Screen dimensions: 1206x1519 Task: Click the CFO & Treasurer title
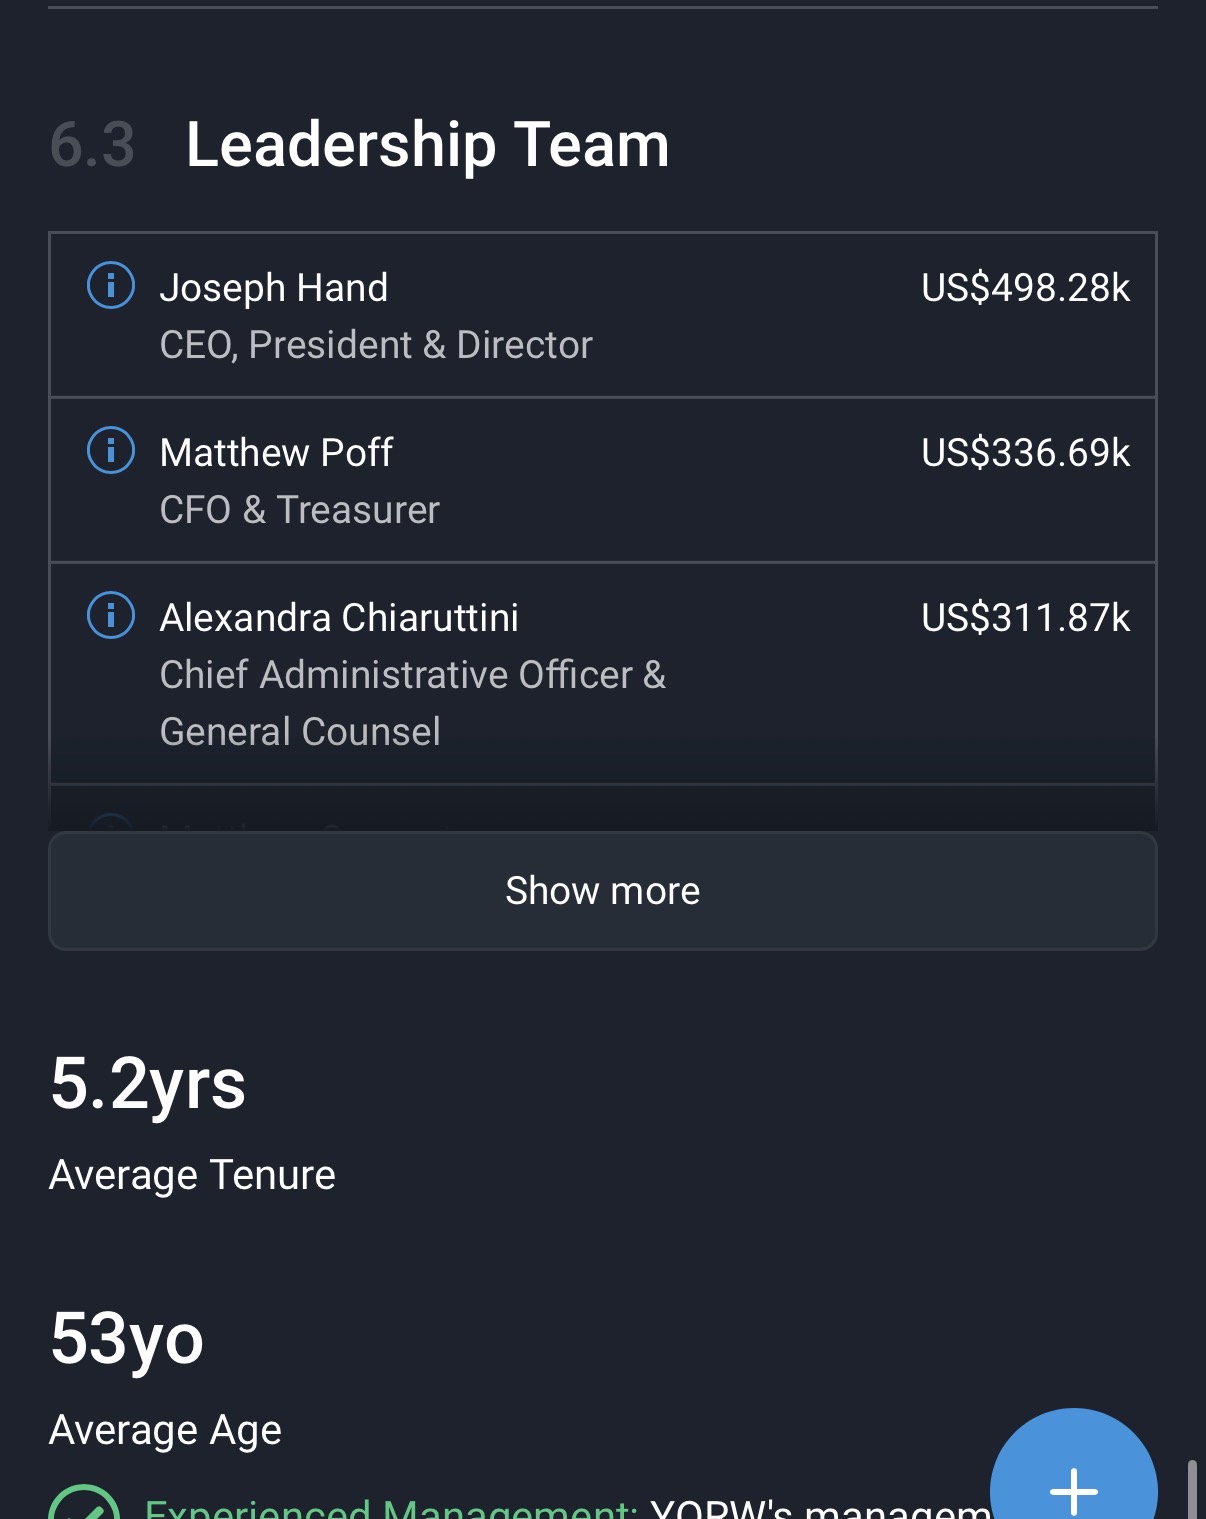(x=300, y=510)
